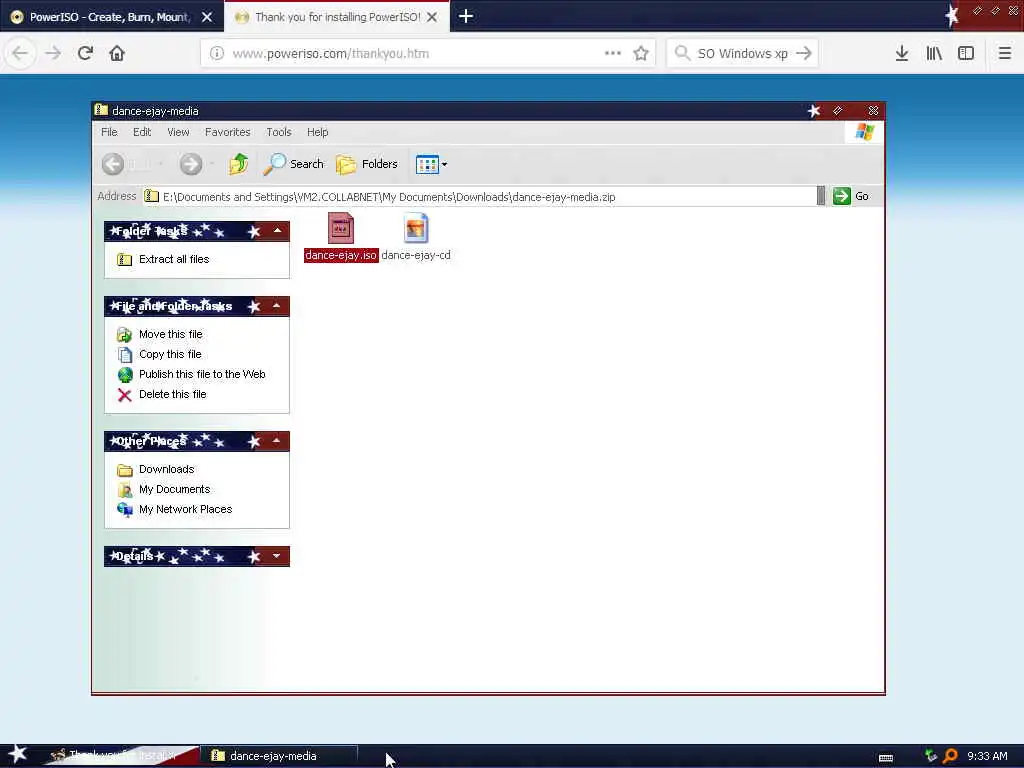Viewport: 1024px width, 768px height.
Task: Collapse the Other Places panel
Action: point(277,441)
